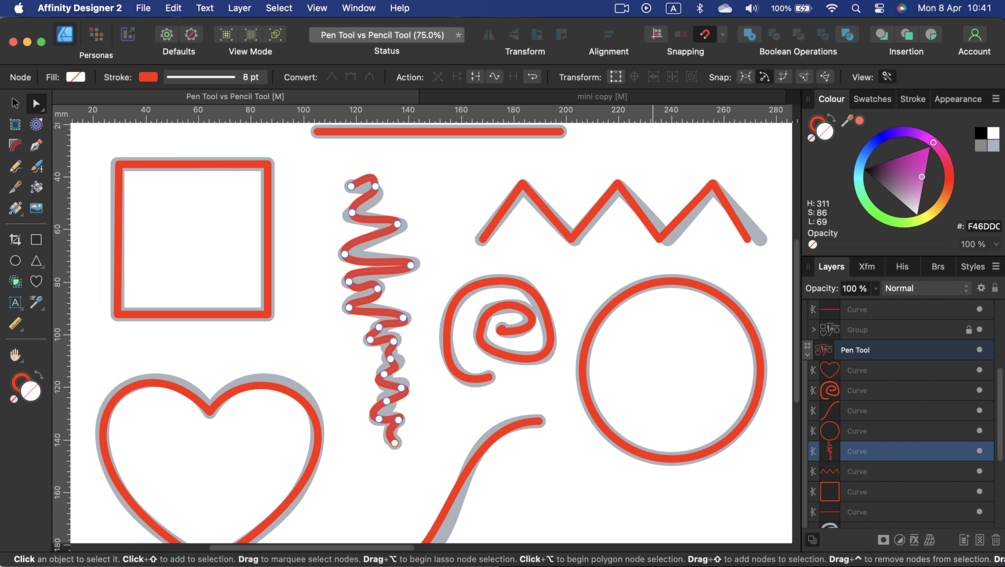The width and height of the screenshot is (1005, 567).
Task: Open the Layers panel menu
Action: 995,267
